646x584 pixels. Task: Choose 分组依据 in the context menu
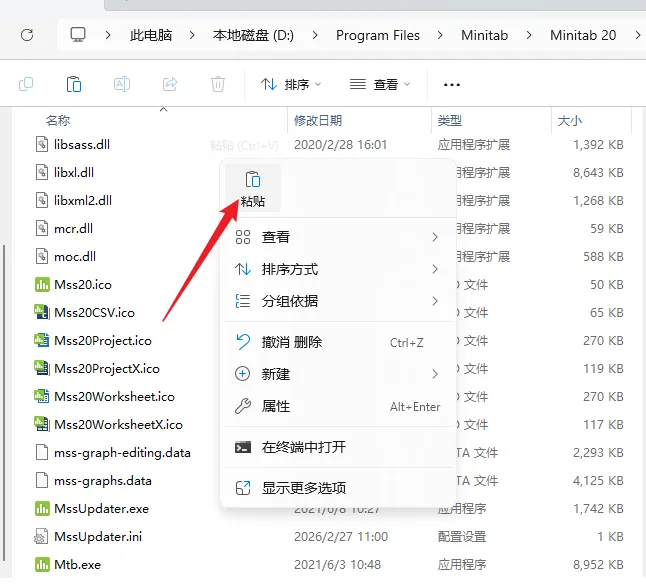(338, 301)
